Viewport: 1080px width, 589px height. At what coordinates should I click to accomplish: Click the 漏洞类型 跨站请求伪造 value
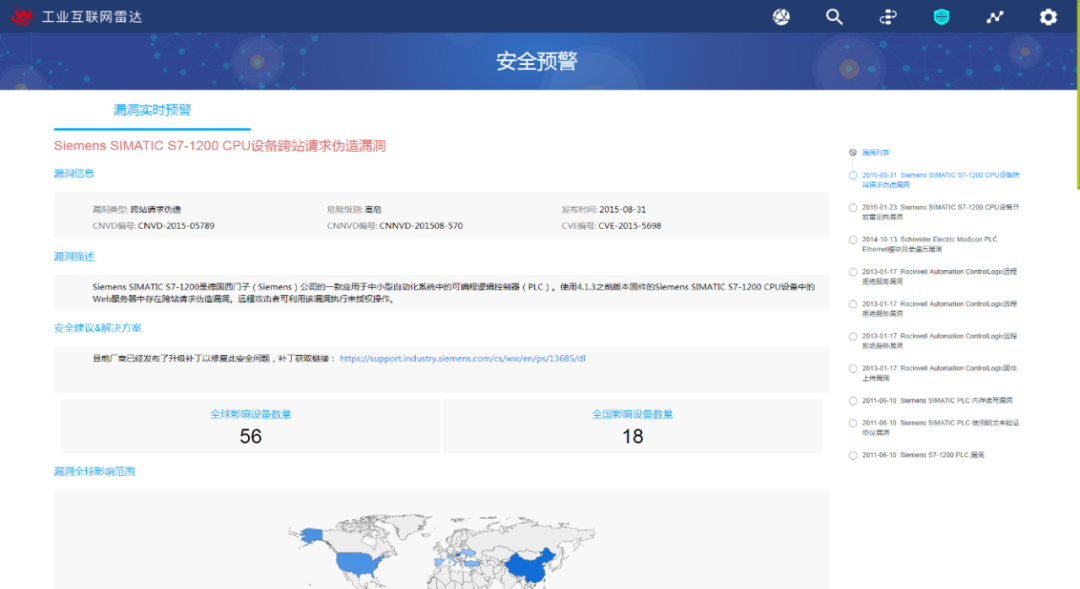tap(156, 209)
